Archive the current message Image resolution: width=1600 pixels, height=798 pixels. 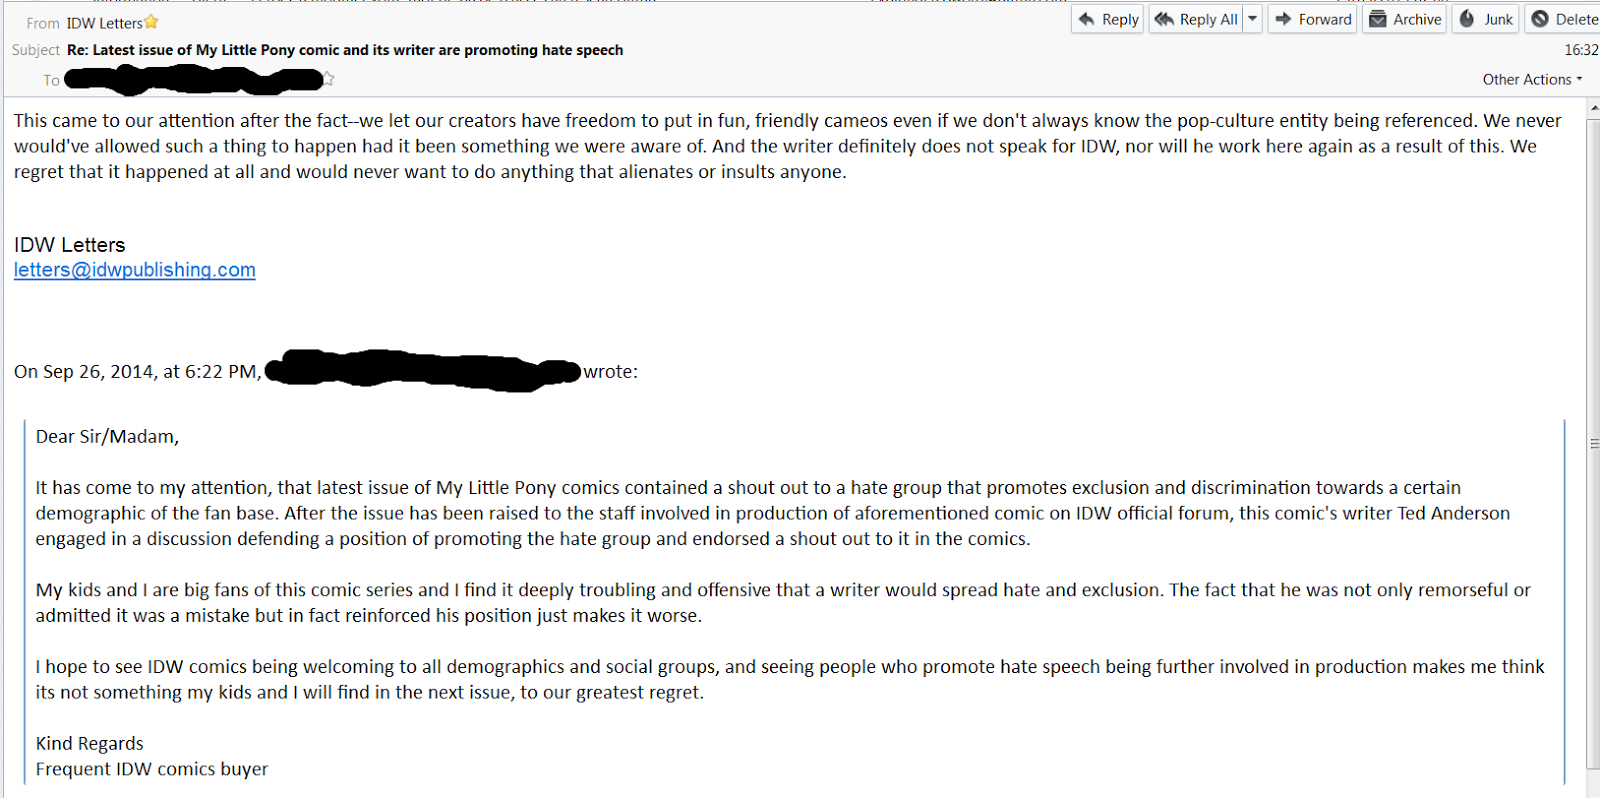pyautogui.click(x=1405, y=19)
